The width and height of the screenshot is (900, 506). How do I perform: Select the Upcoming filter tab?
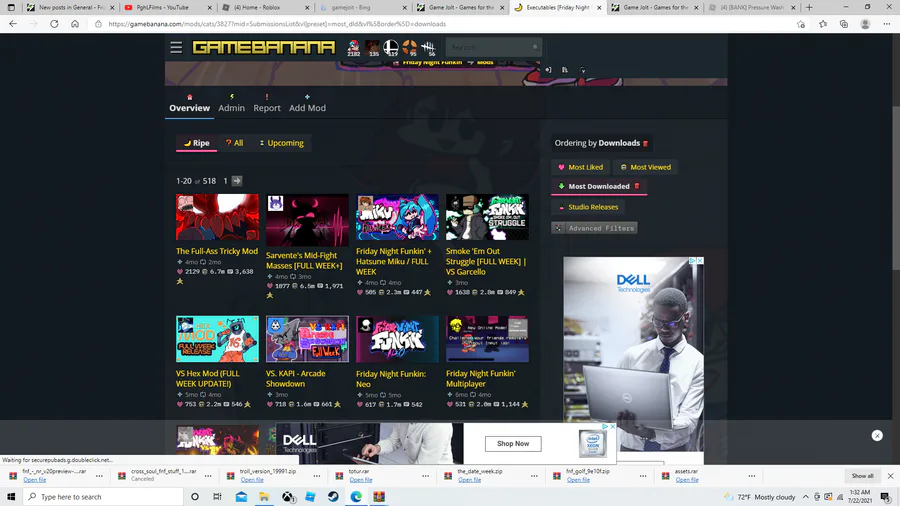coord(281,143)
